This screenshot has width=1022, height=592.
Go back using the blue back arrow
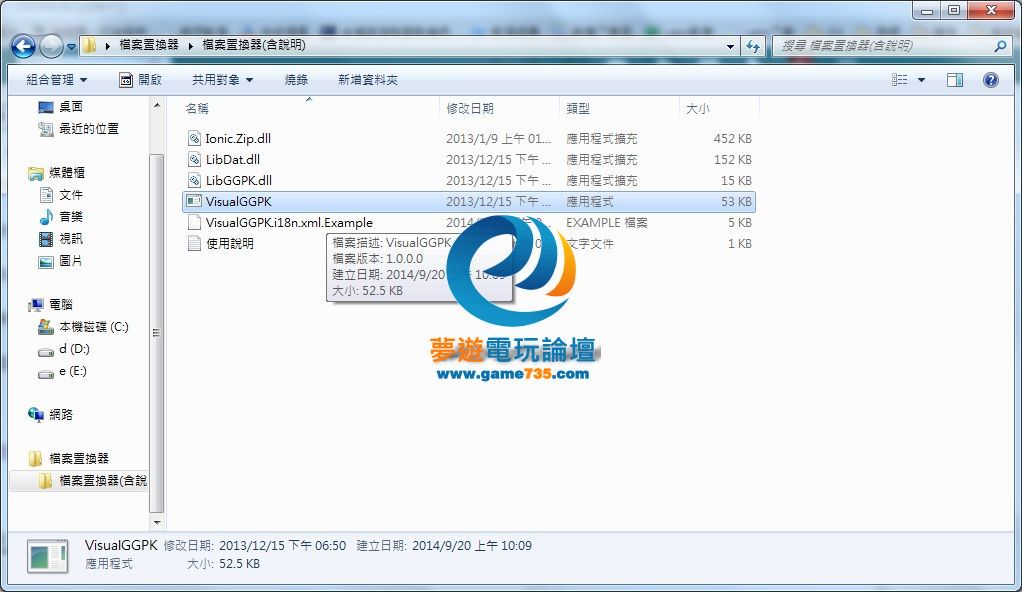pyautogui.click(x=23, y=46)
